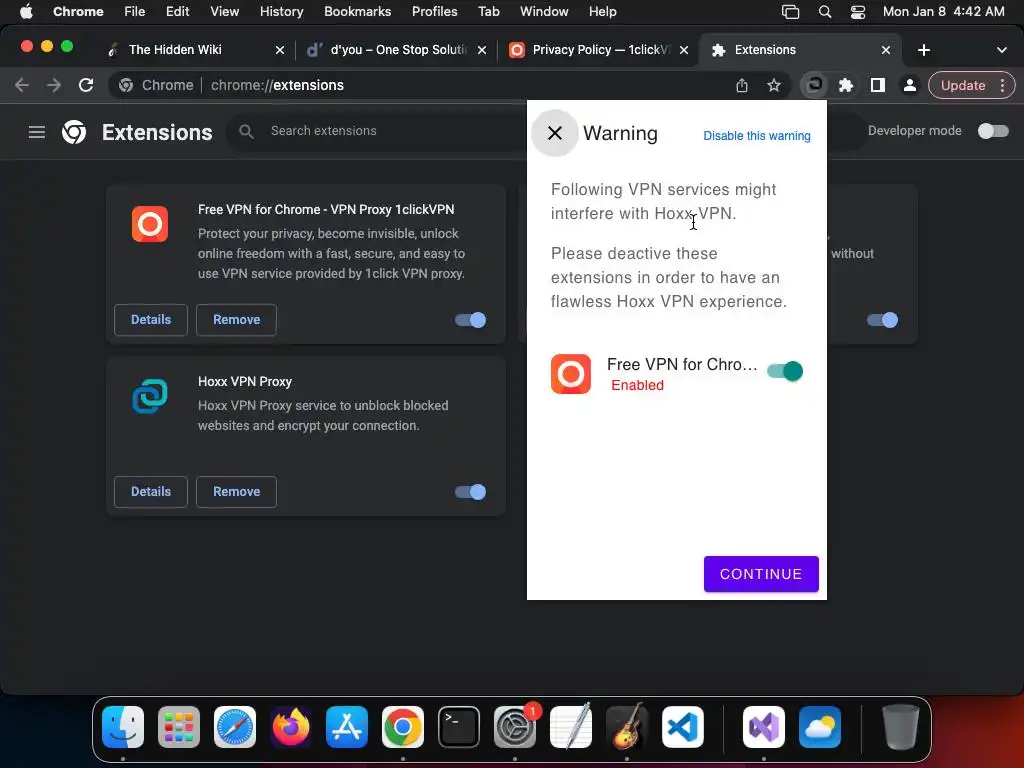The image size is (1024, 768).
Task: Open the Extensions hamburger main menu
Action: pos(37,132)
